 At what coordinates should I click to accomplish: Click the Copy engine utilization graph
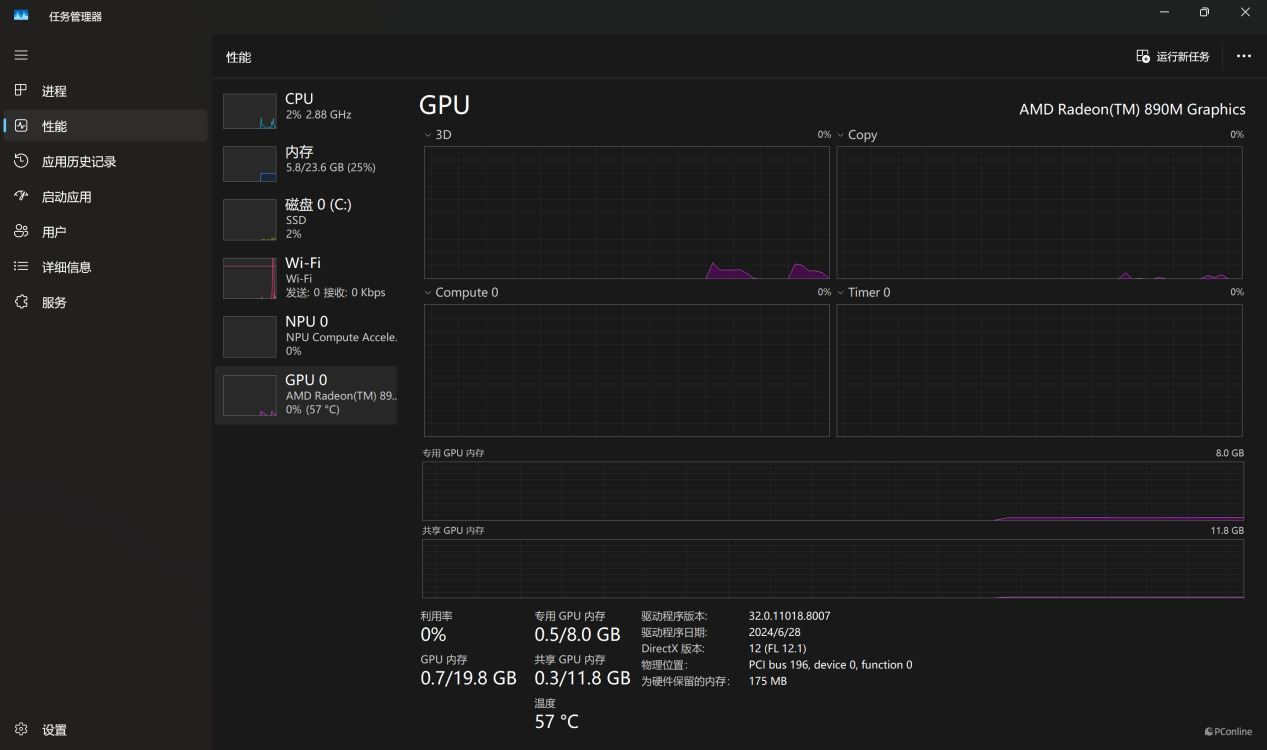point(1039,212)
